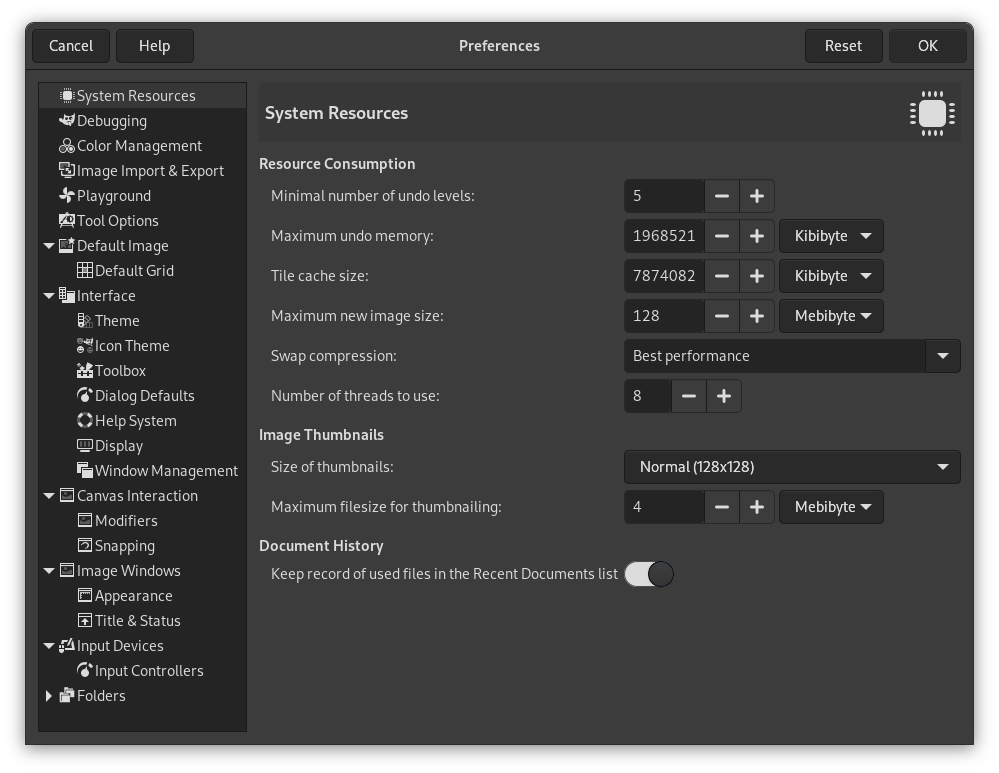The height and width of the screenshot is (773, 999).
Task: Click the CPU chip icon in the header
Action: click(931, 112)
